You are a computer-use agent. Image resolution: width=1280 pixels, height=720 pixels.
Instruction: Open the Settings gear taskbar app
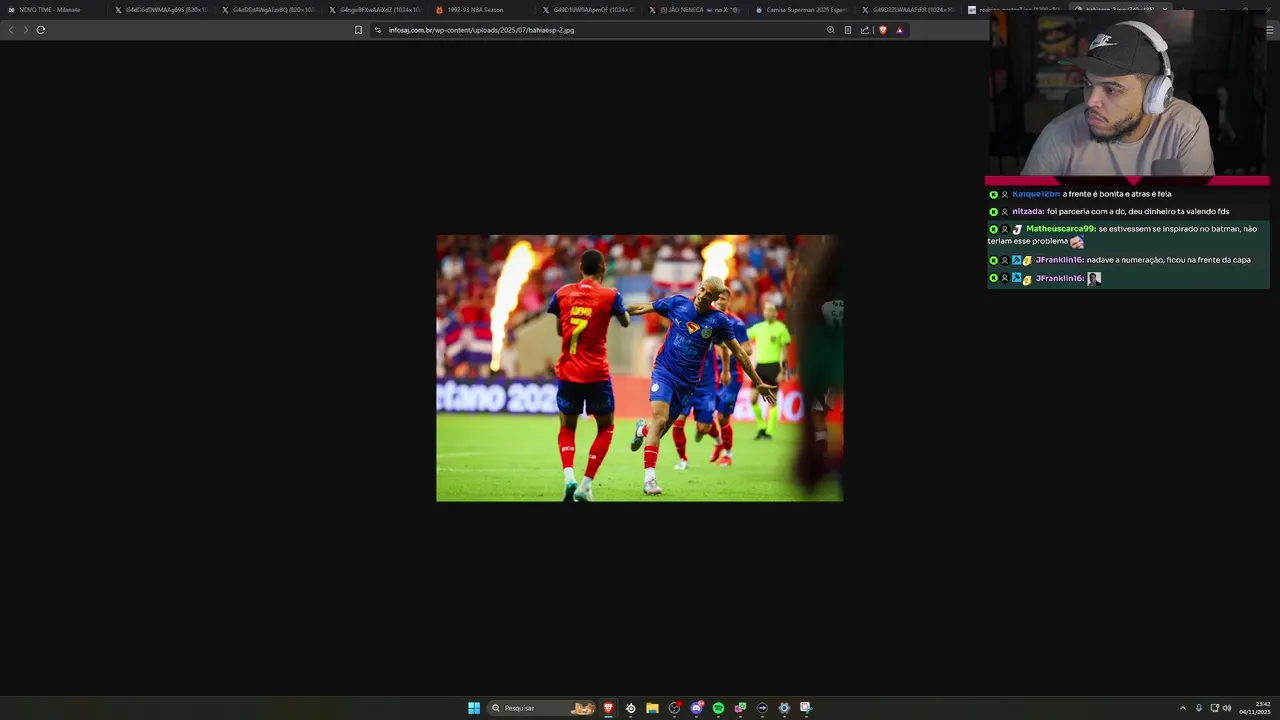[x=784, y=708]
